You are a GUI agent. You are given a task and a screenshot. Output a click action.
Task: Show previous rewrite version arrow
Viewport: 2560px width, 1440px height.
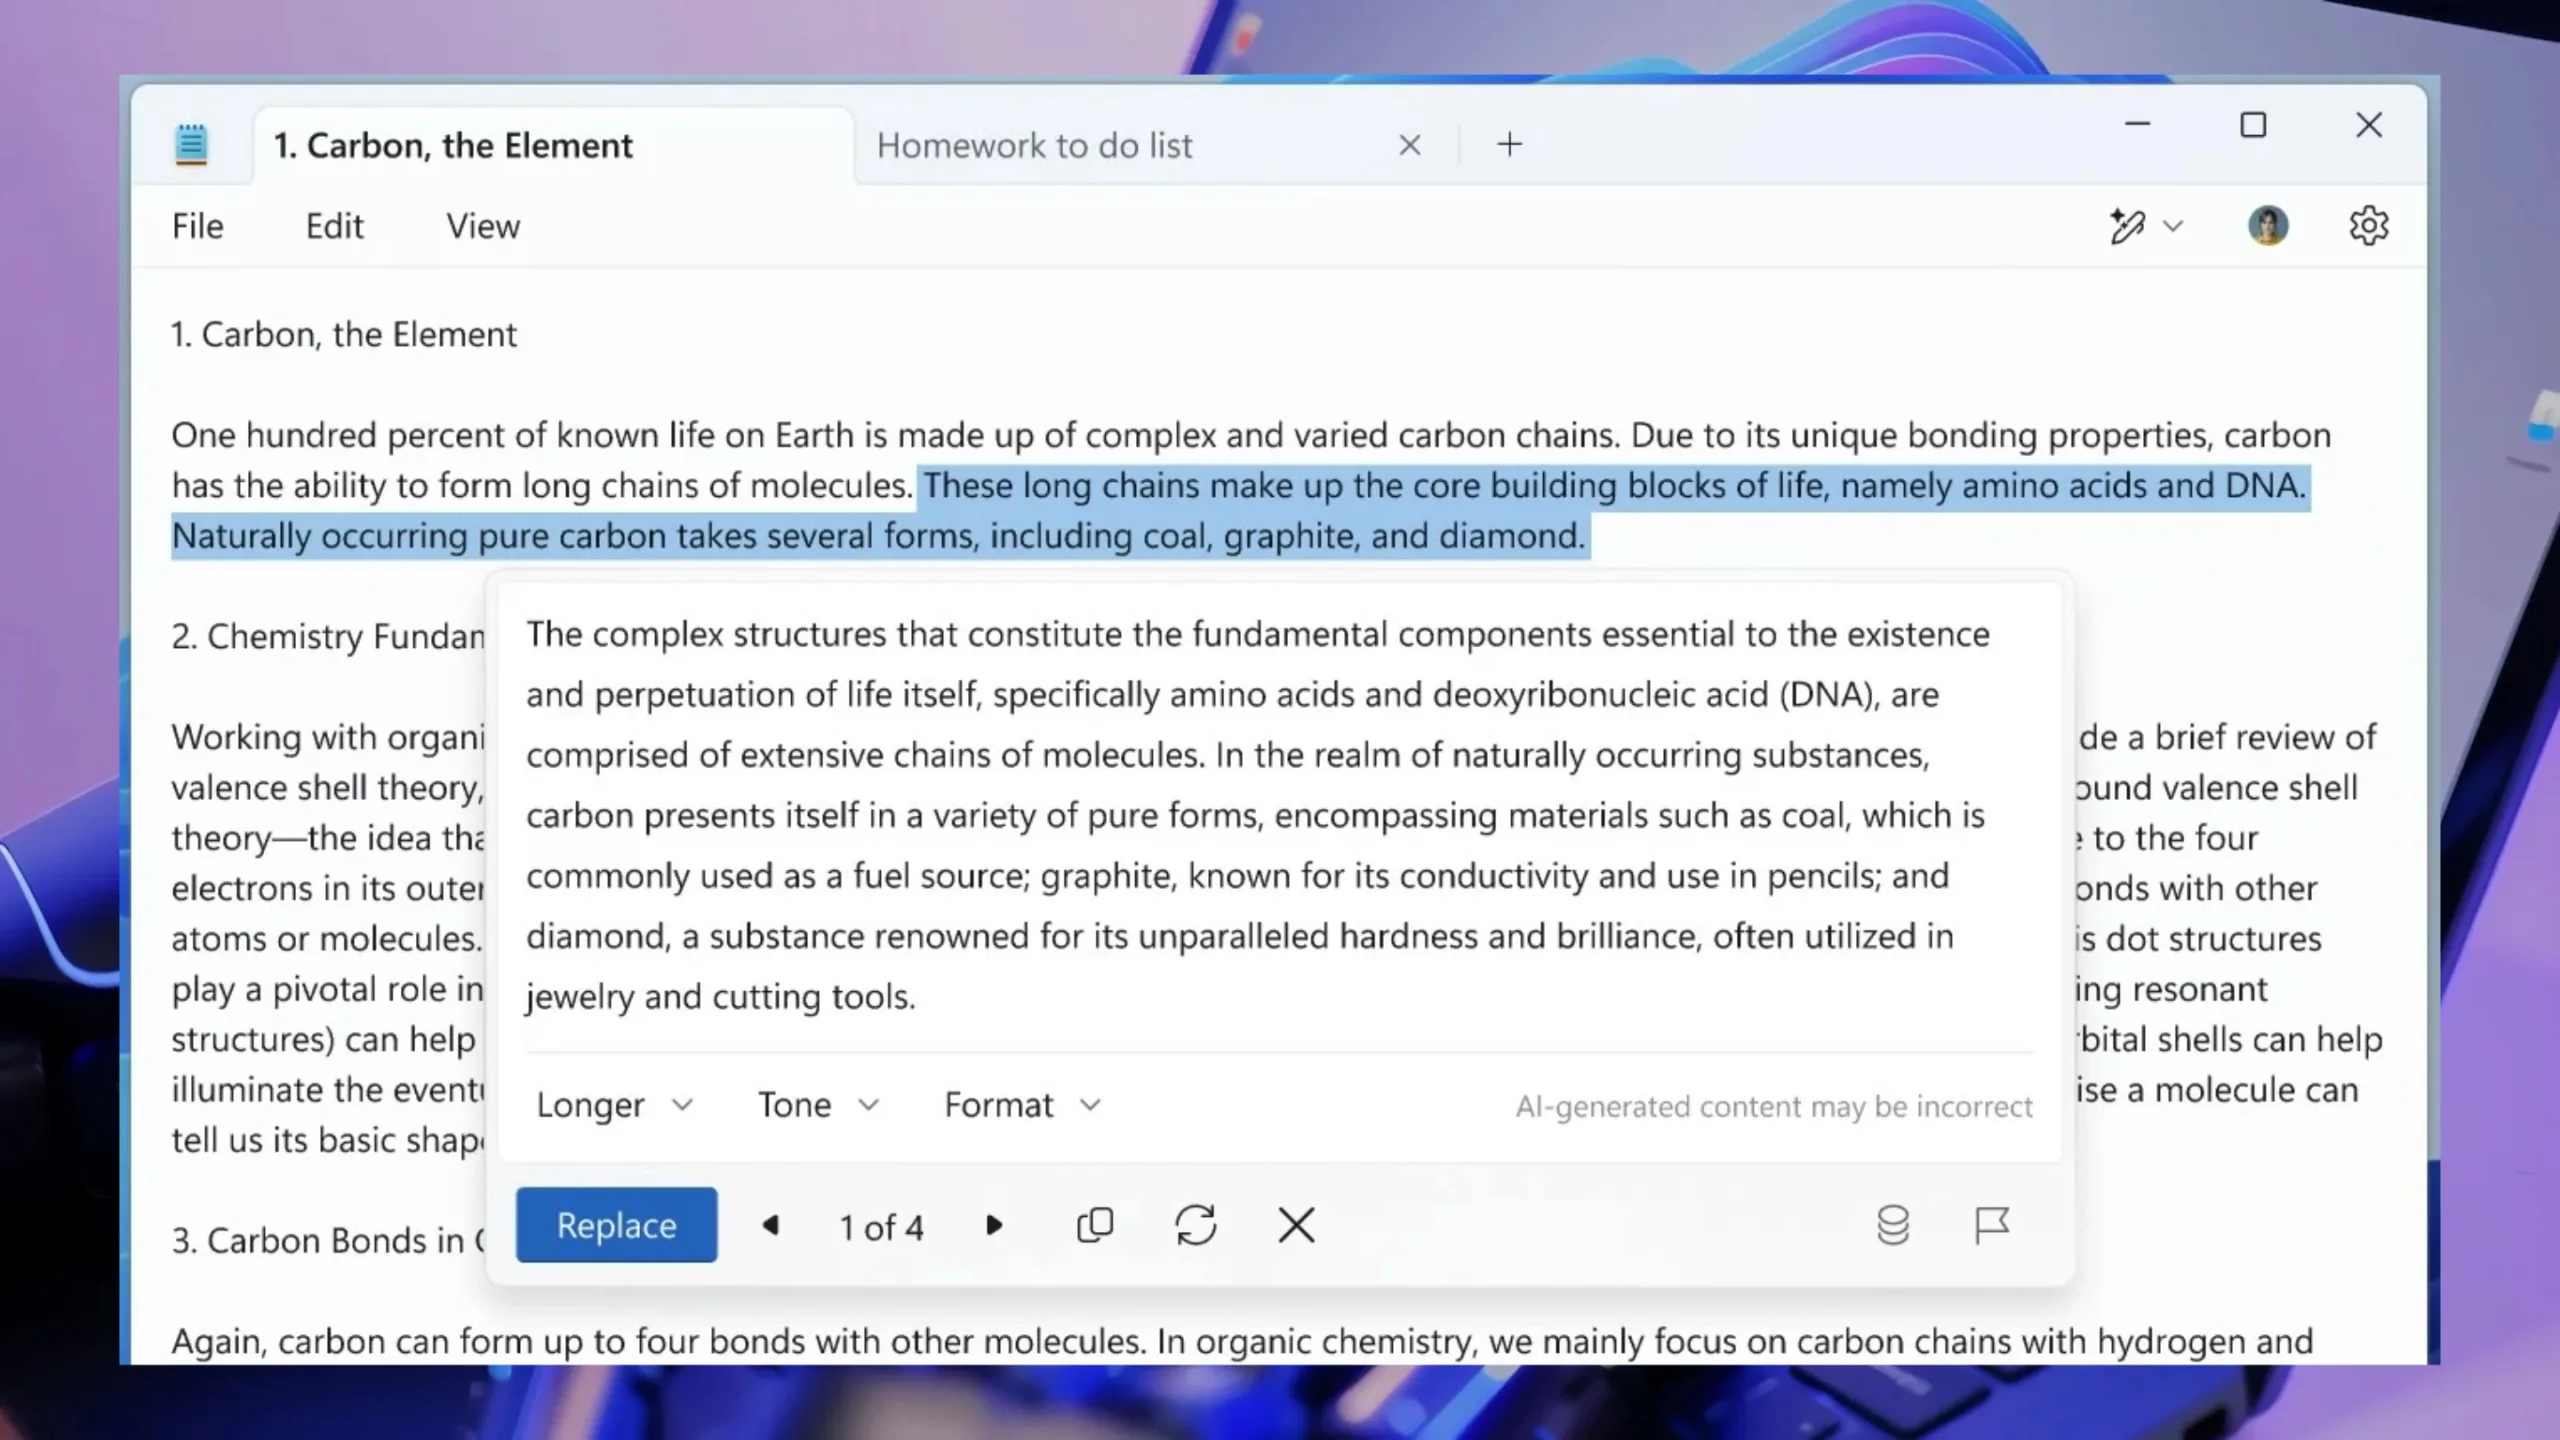coord(770,1225)
